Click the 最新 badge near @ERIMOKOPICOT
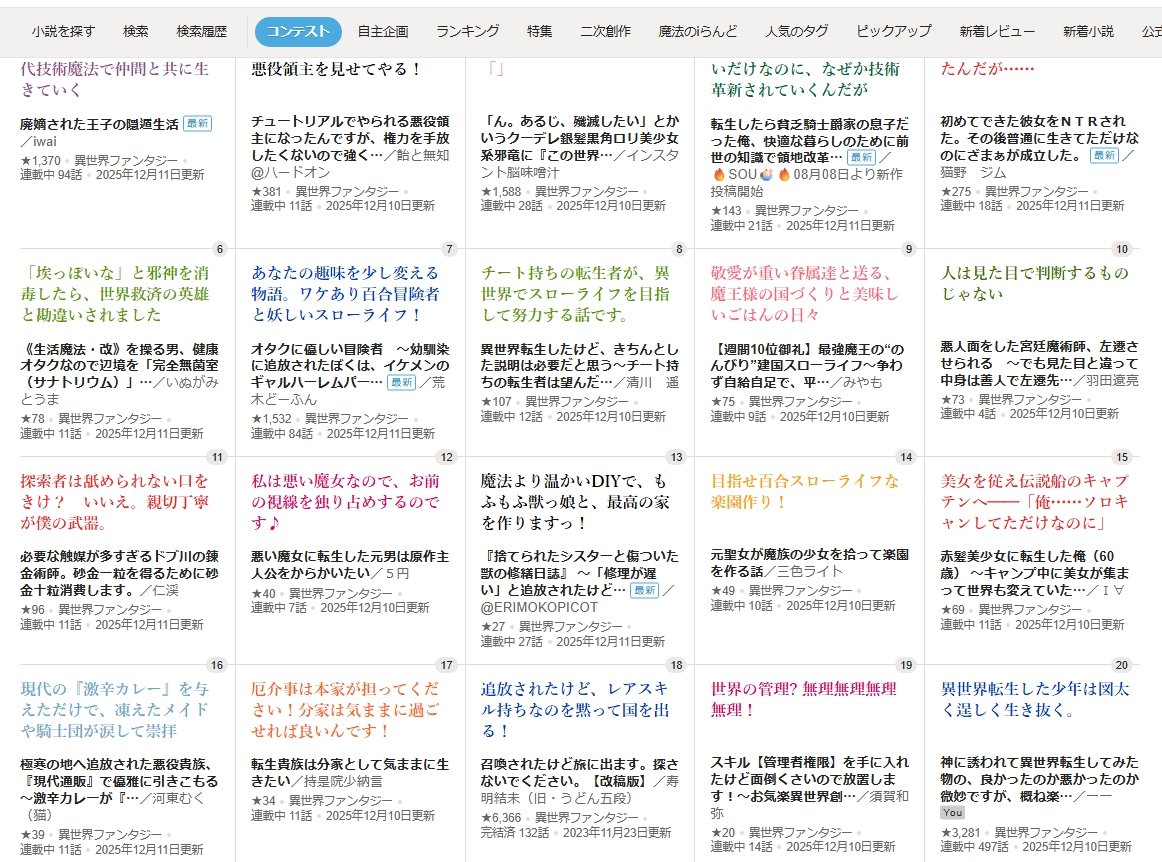 644,591
